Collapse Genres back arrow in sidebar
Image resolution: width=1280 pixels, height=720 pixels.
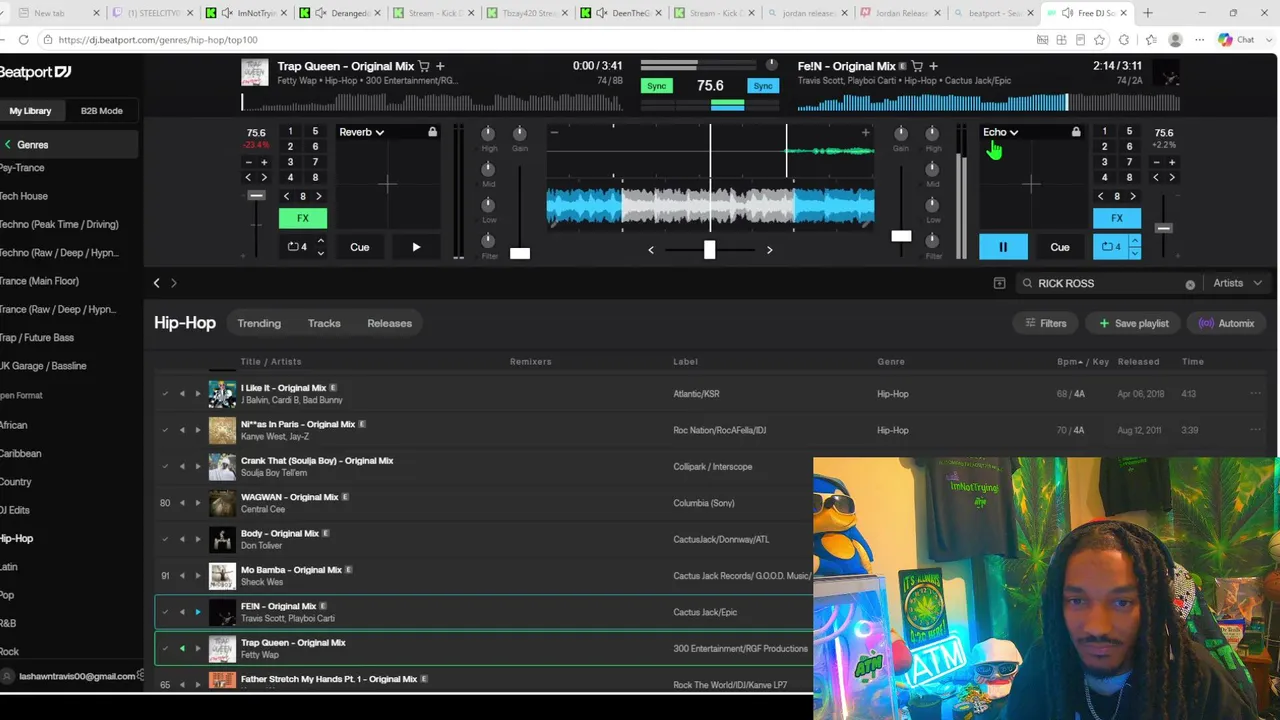pos(8,145)
